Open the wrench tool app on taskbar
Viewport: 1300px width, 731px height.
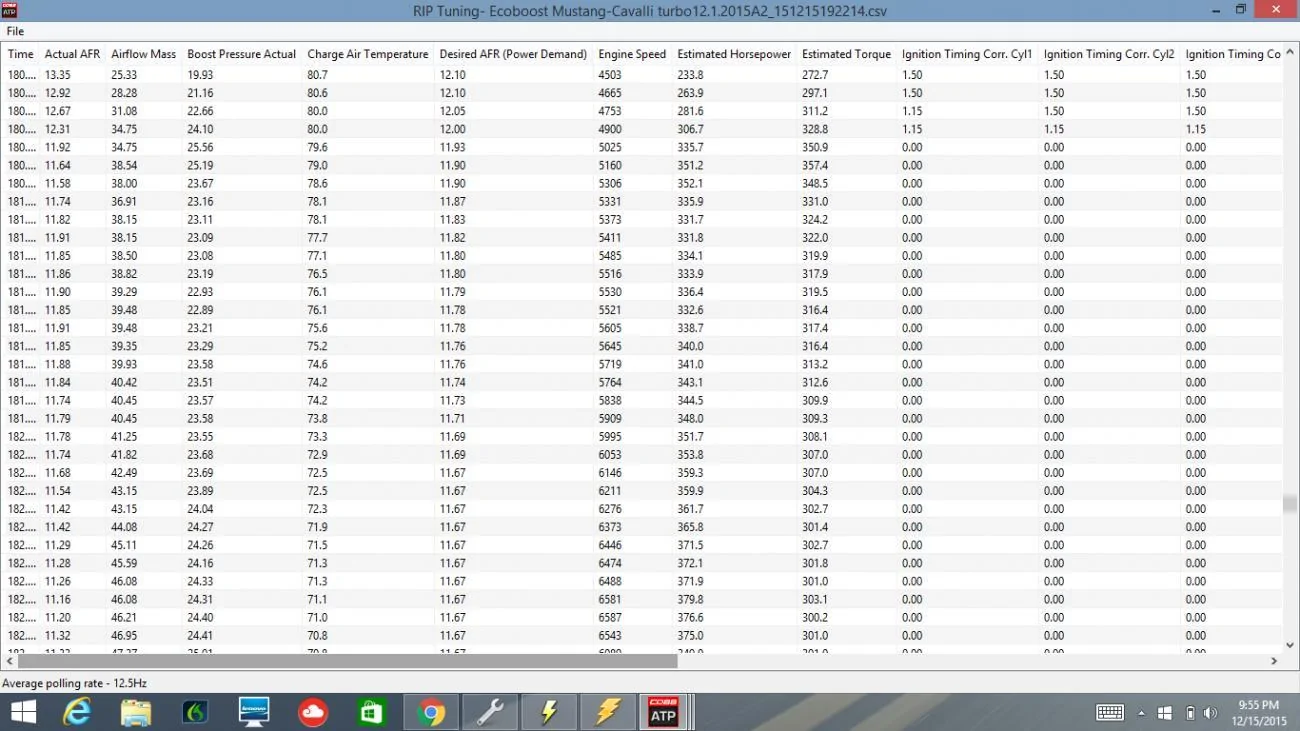490,712
